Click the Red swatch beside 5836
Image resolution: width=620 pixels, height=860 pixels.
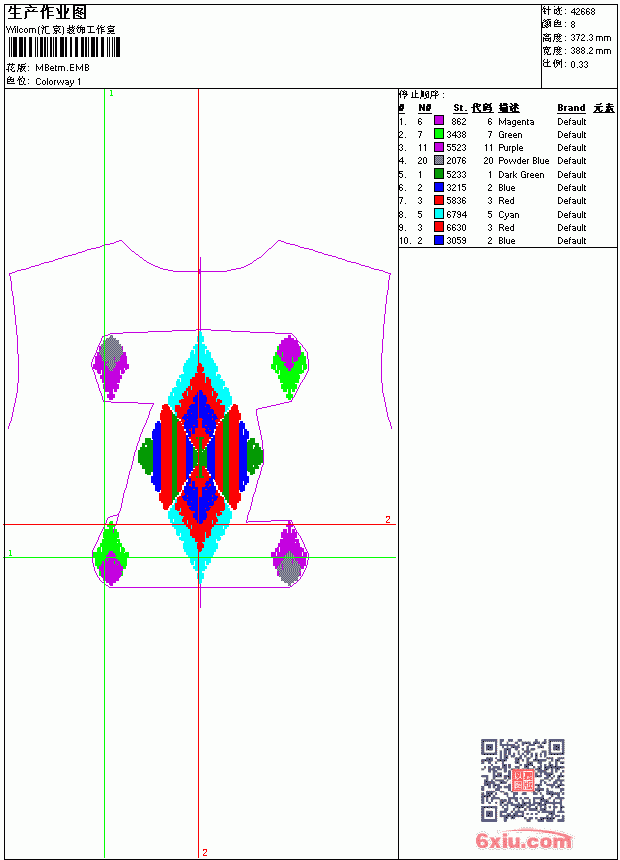pos(439,200)
